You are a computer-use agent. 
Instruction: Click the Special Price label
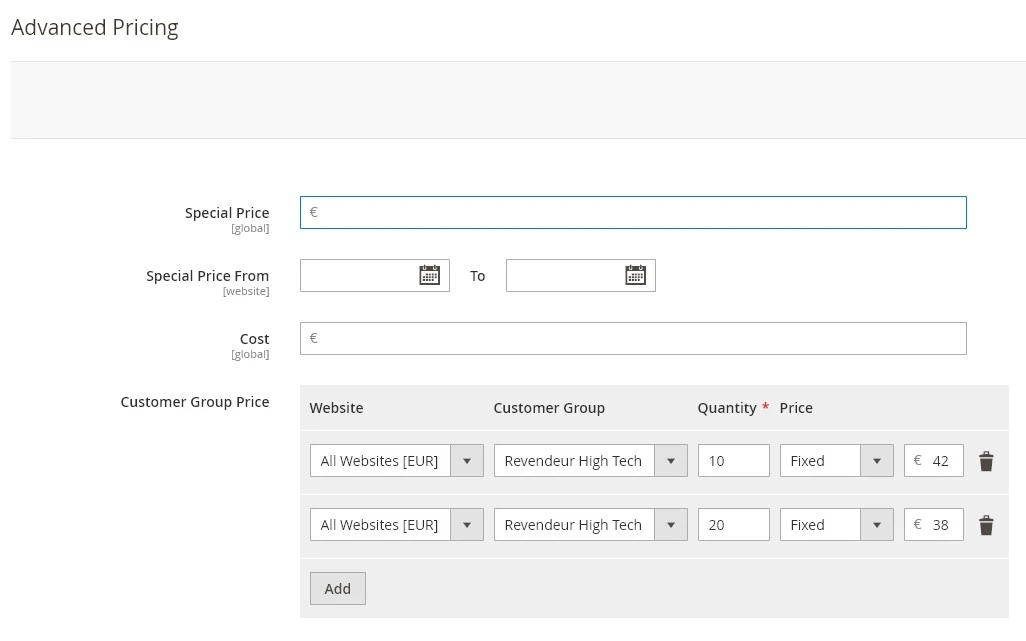227,213
